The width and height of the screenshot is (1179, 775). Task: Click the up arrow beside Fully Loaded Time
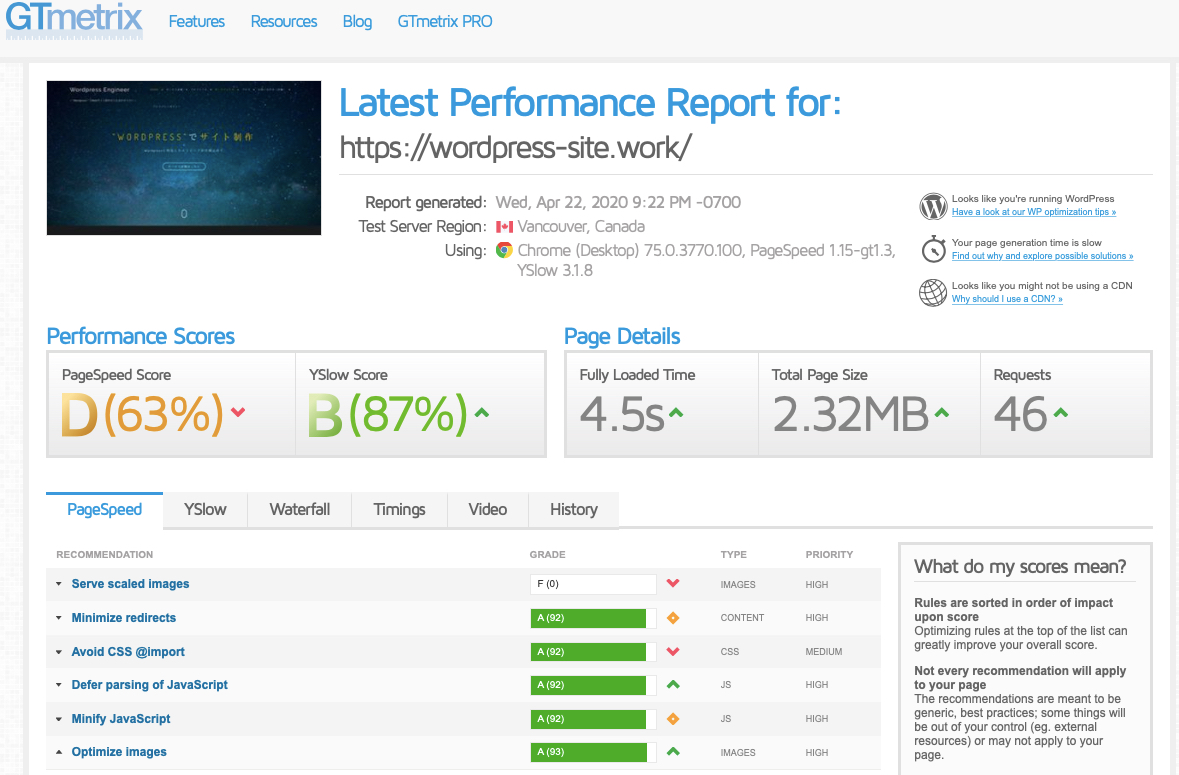[x=676, y=412]
